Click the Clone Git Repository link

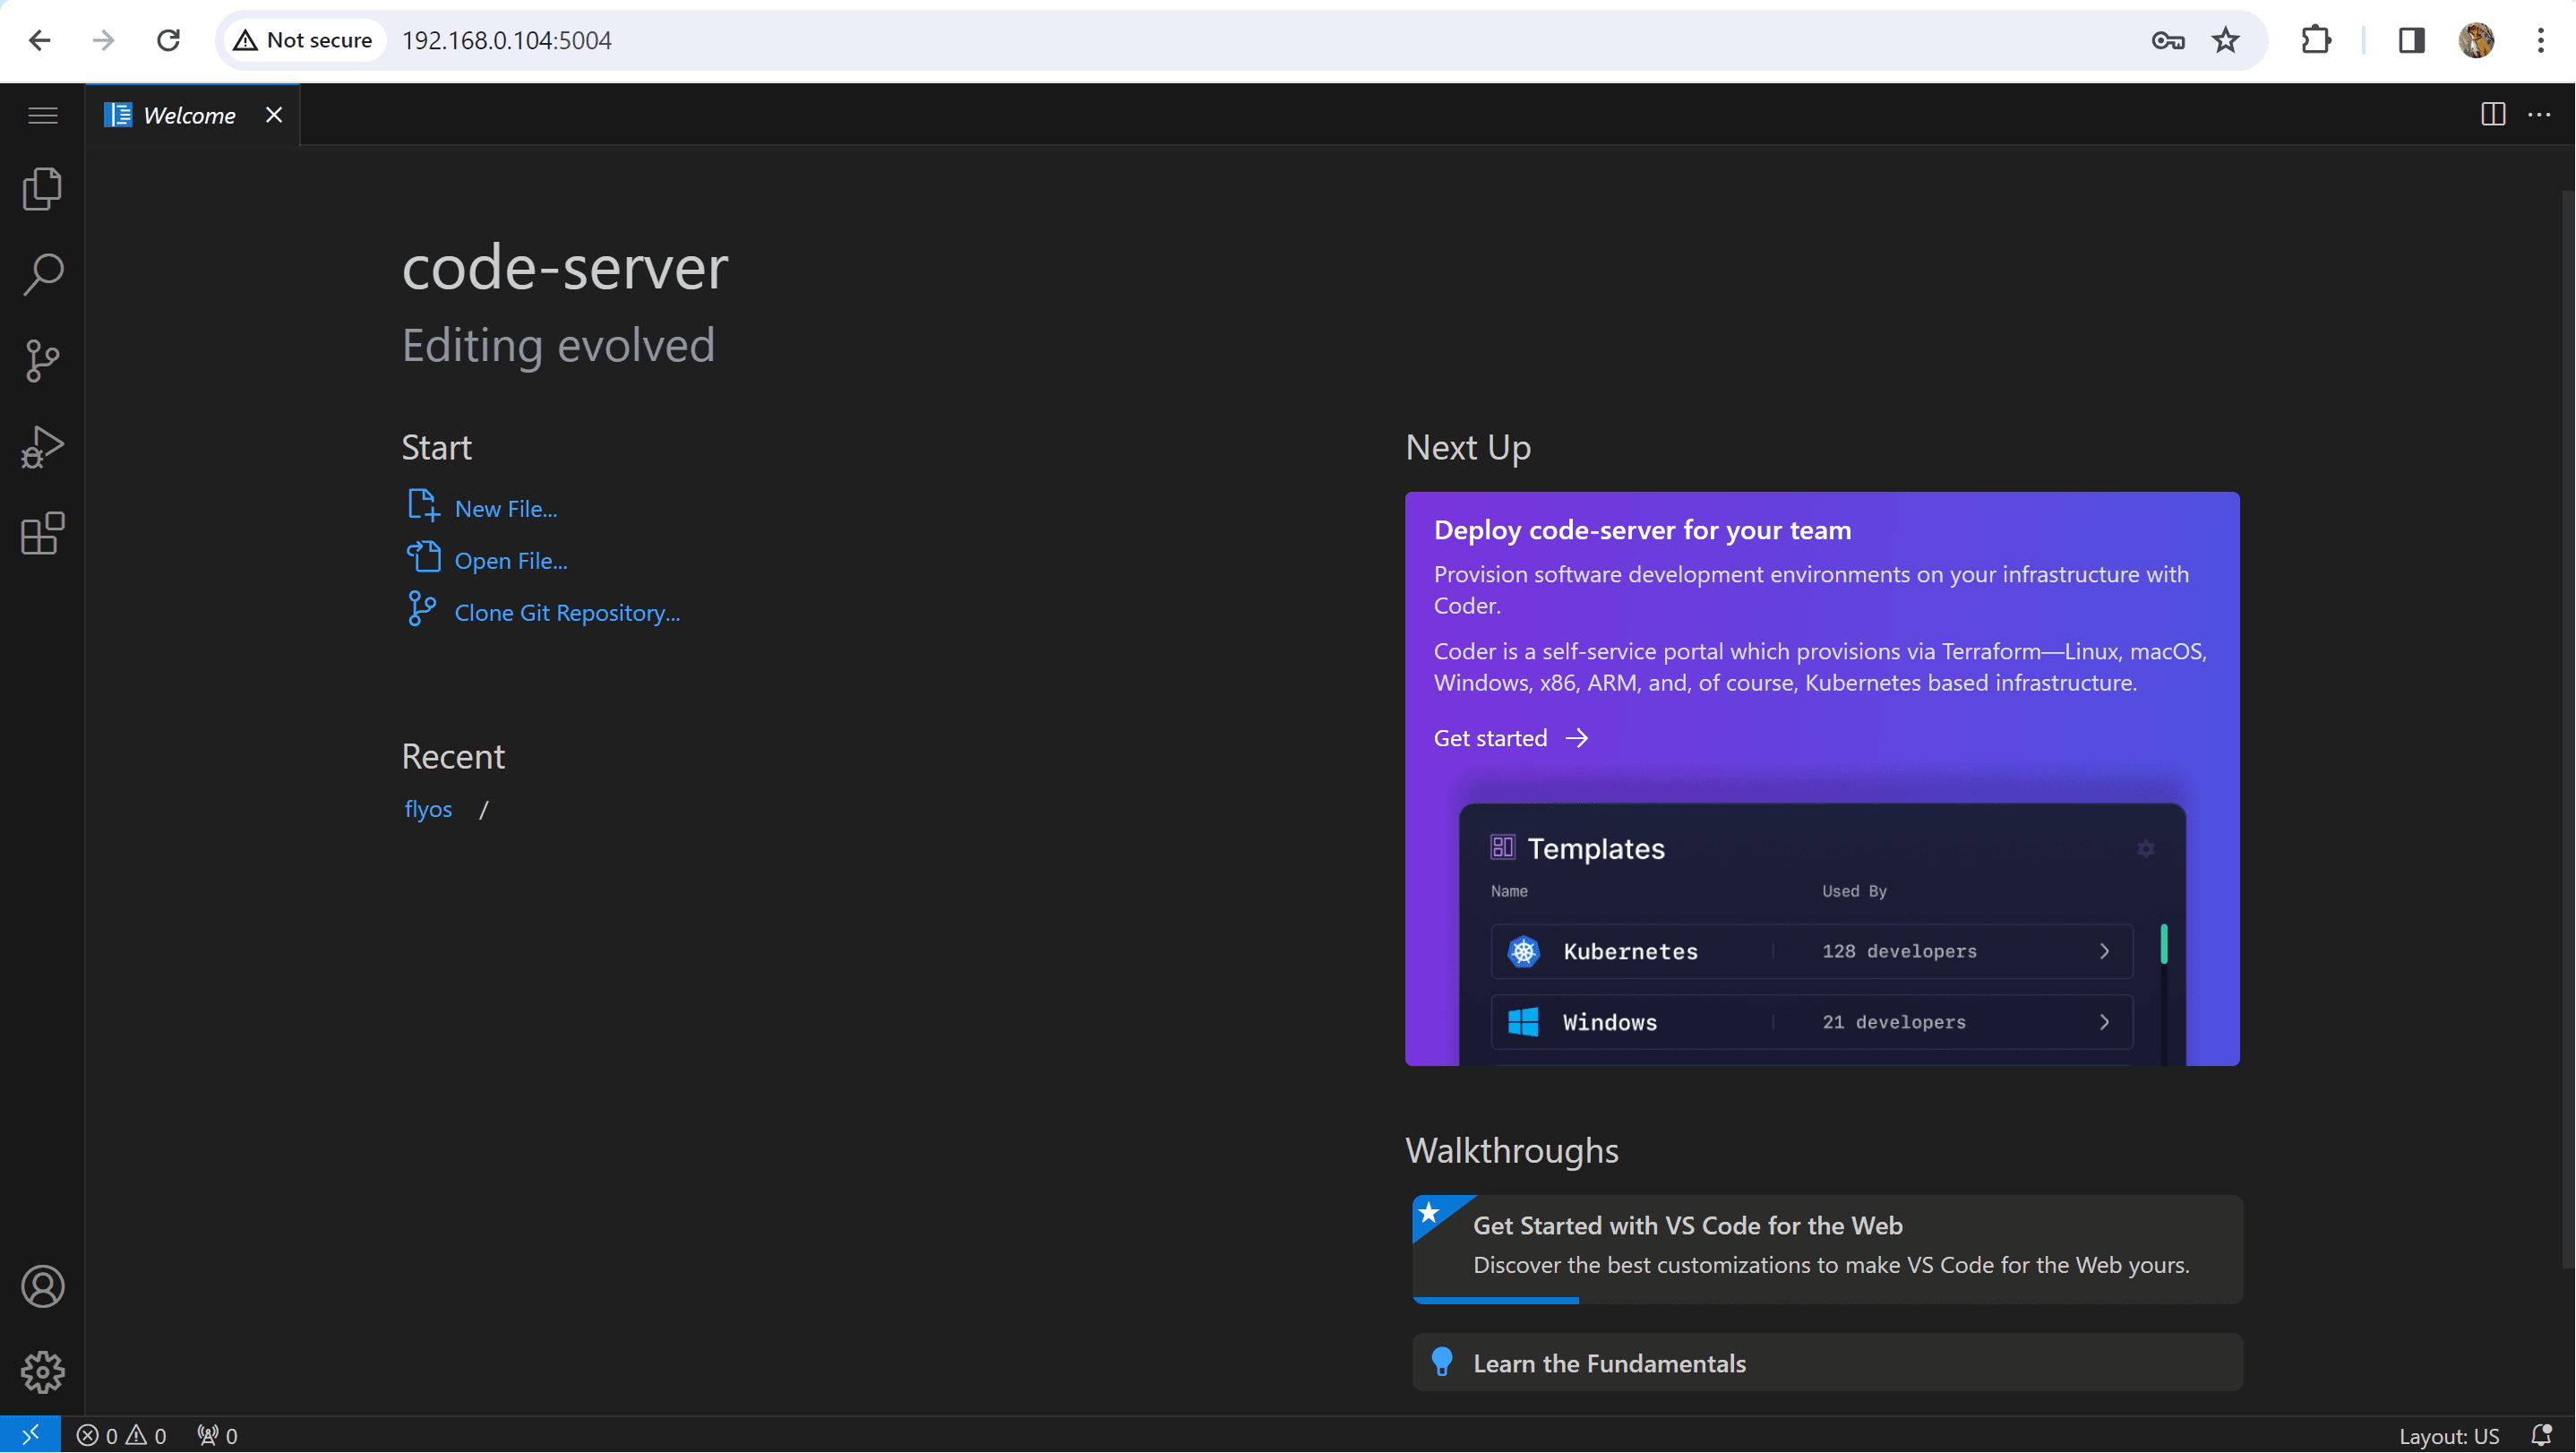tap(567, 612)
